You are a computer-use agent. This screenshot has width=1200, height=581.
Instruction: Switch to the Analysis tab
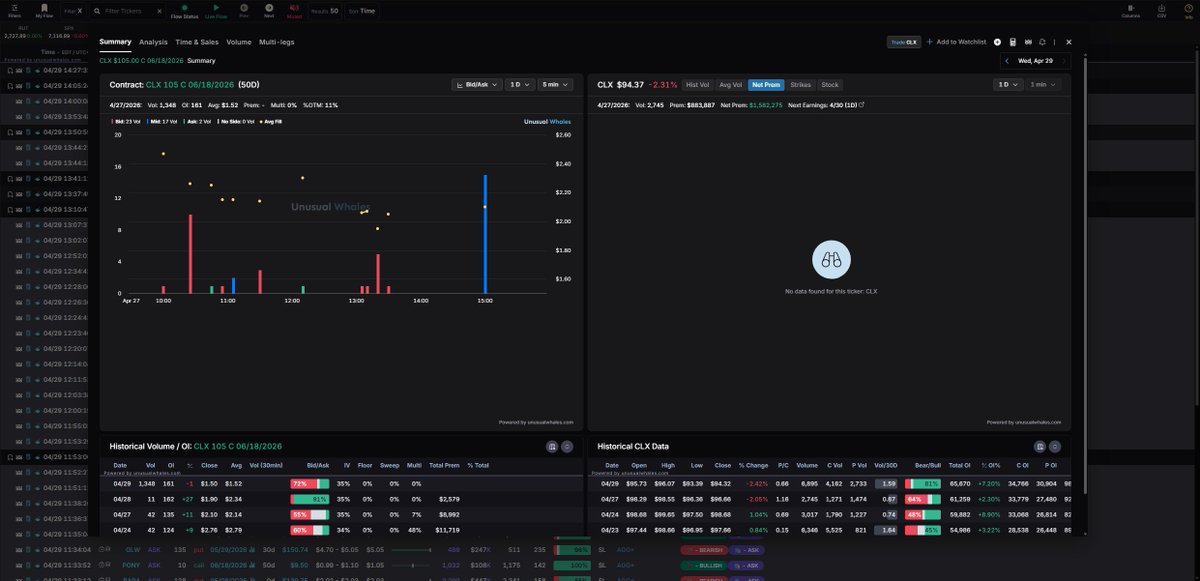pyautogui.click(x=153, y=42)
